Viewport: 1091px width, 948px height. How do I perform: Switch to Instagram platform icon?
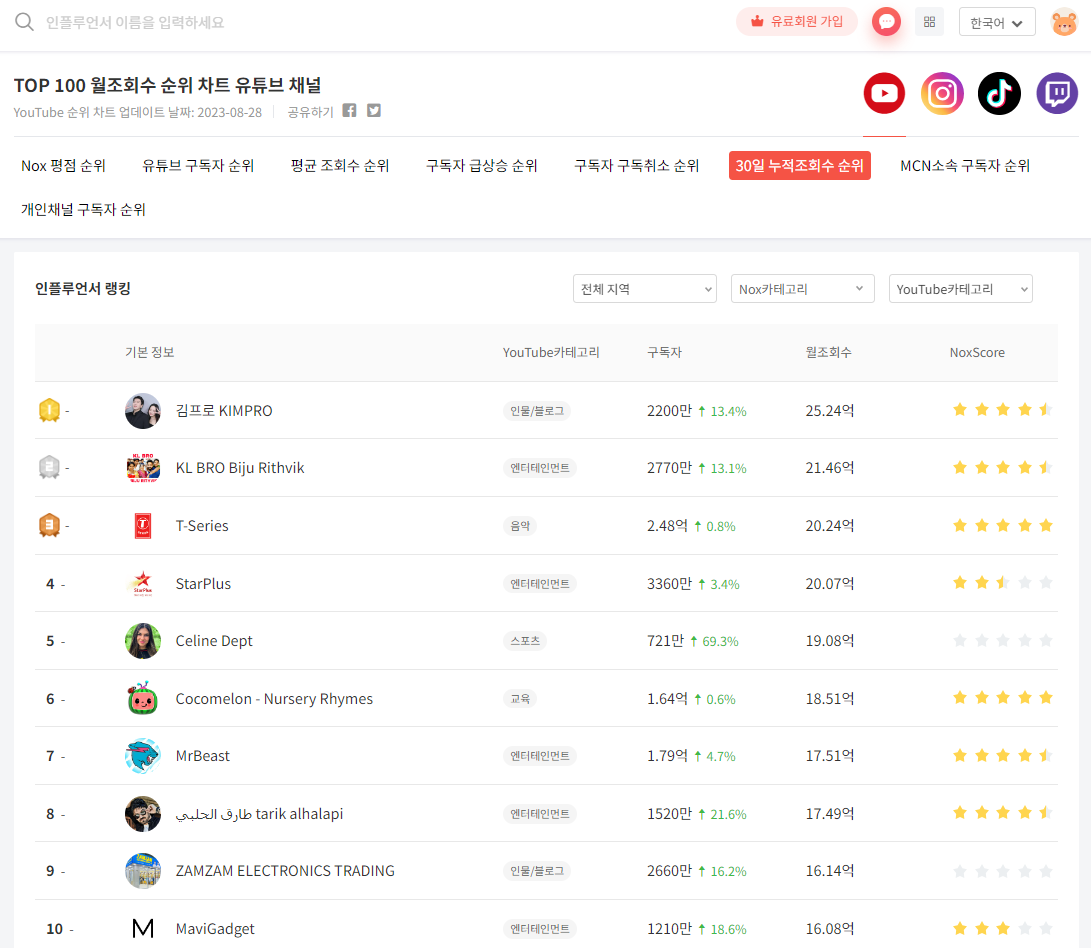[x=942, y=93]
